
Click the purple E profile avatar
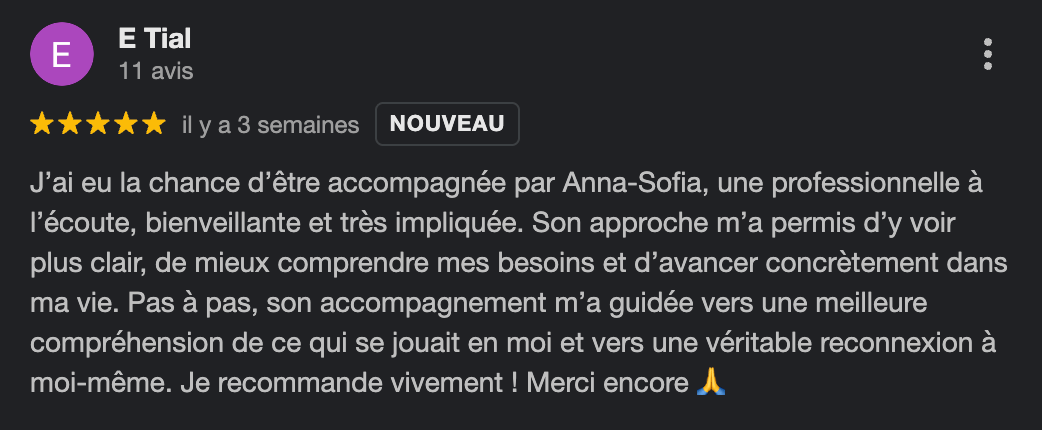click(61, 54)
